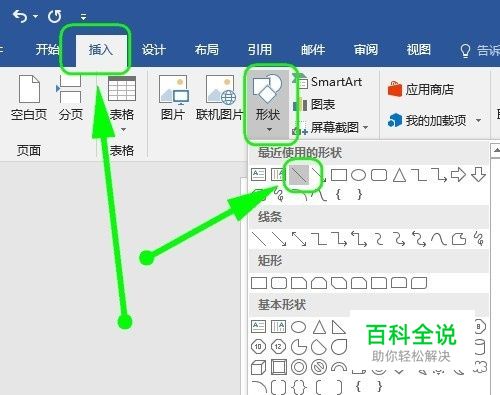Pick Text Box in recently used shapes
500x395 pixels.
258,175
